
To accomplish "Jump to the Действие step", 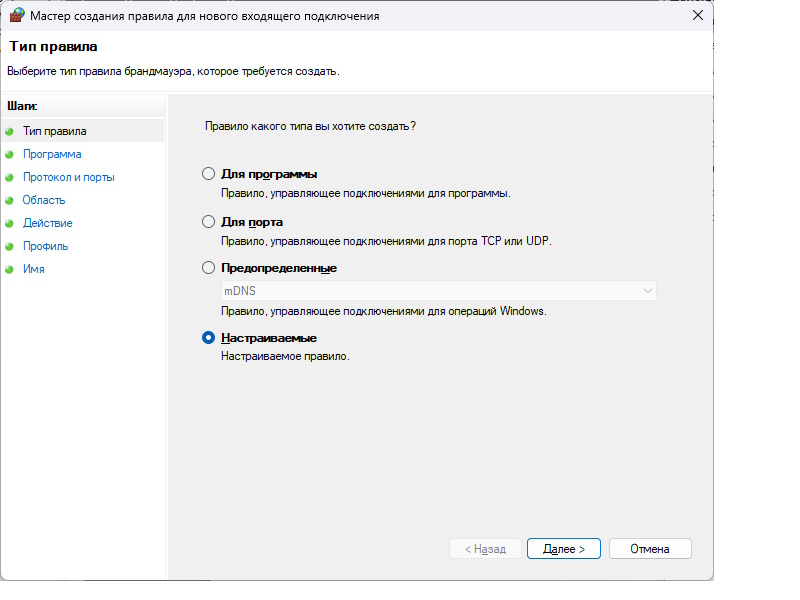I will 47,223.
